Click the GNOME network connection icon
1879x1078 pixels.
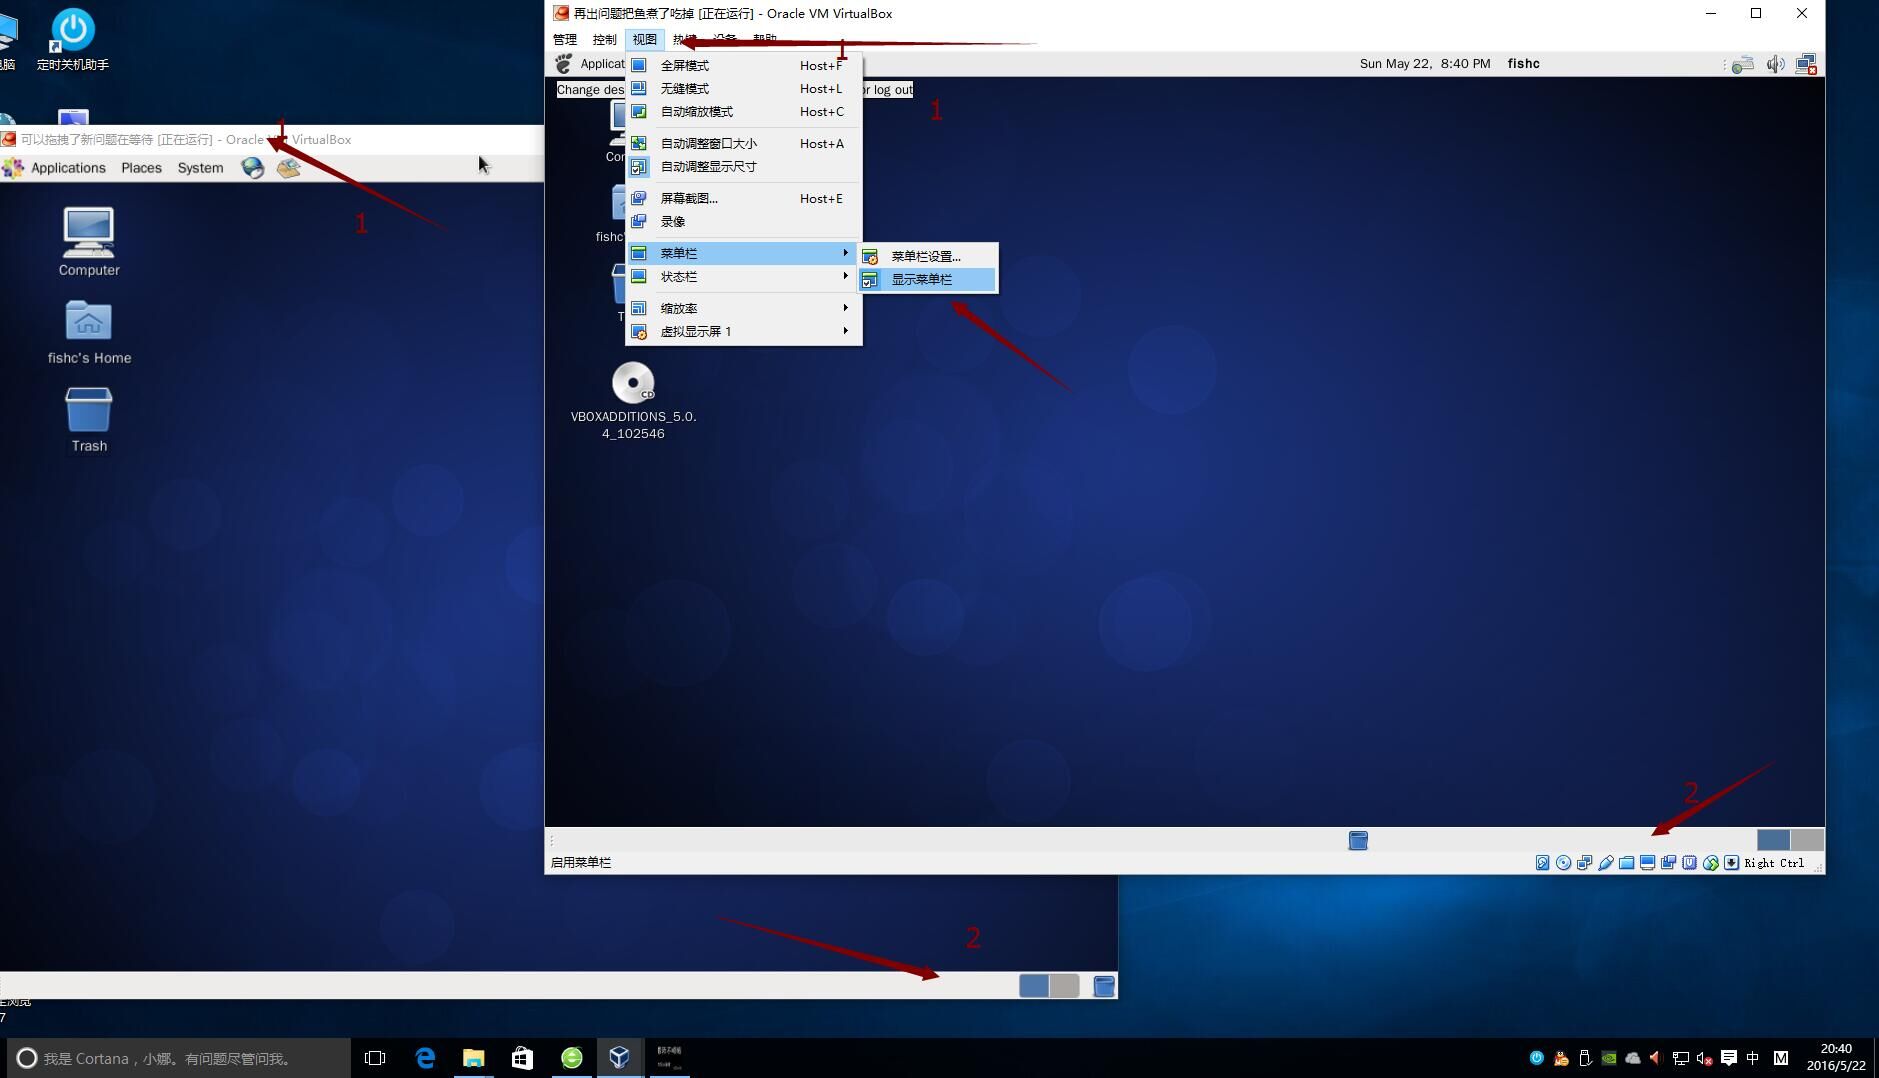click(1806, 64)
